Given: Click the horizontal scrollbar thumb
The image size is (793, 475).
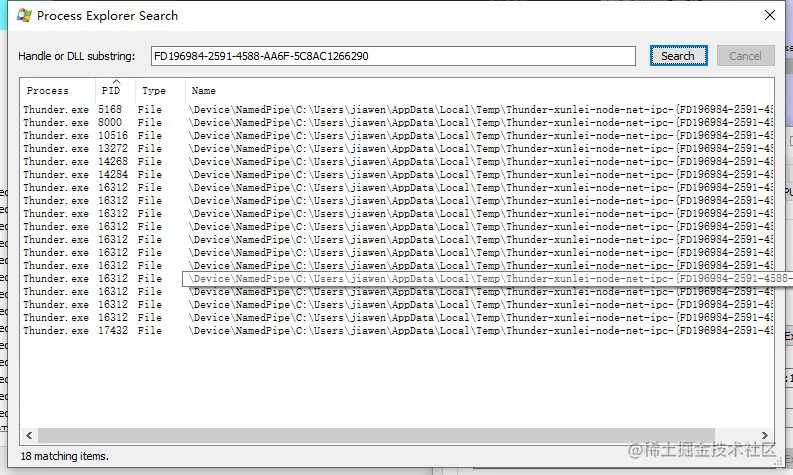Looking at the screenshot, I should 376,436.
